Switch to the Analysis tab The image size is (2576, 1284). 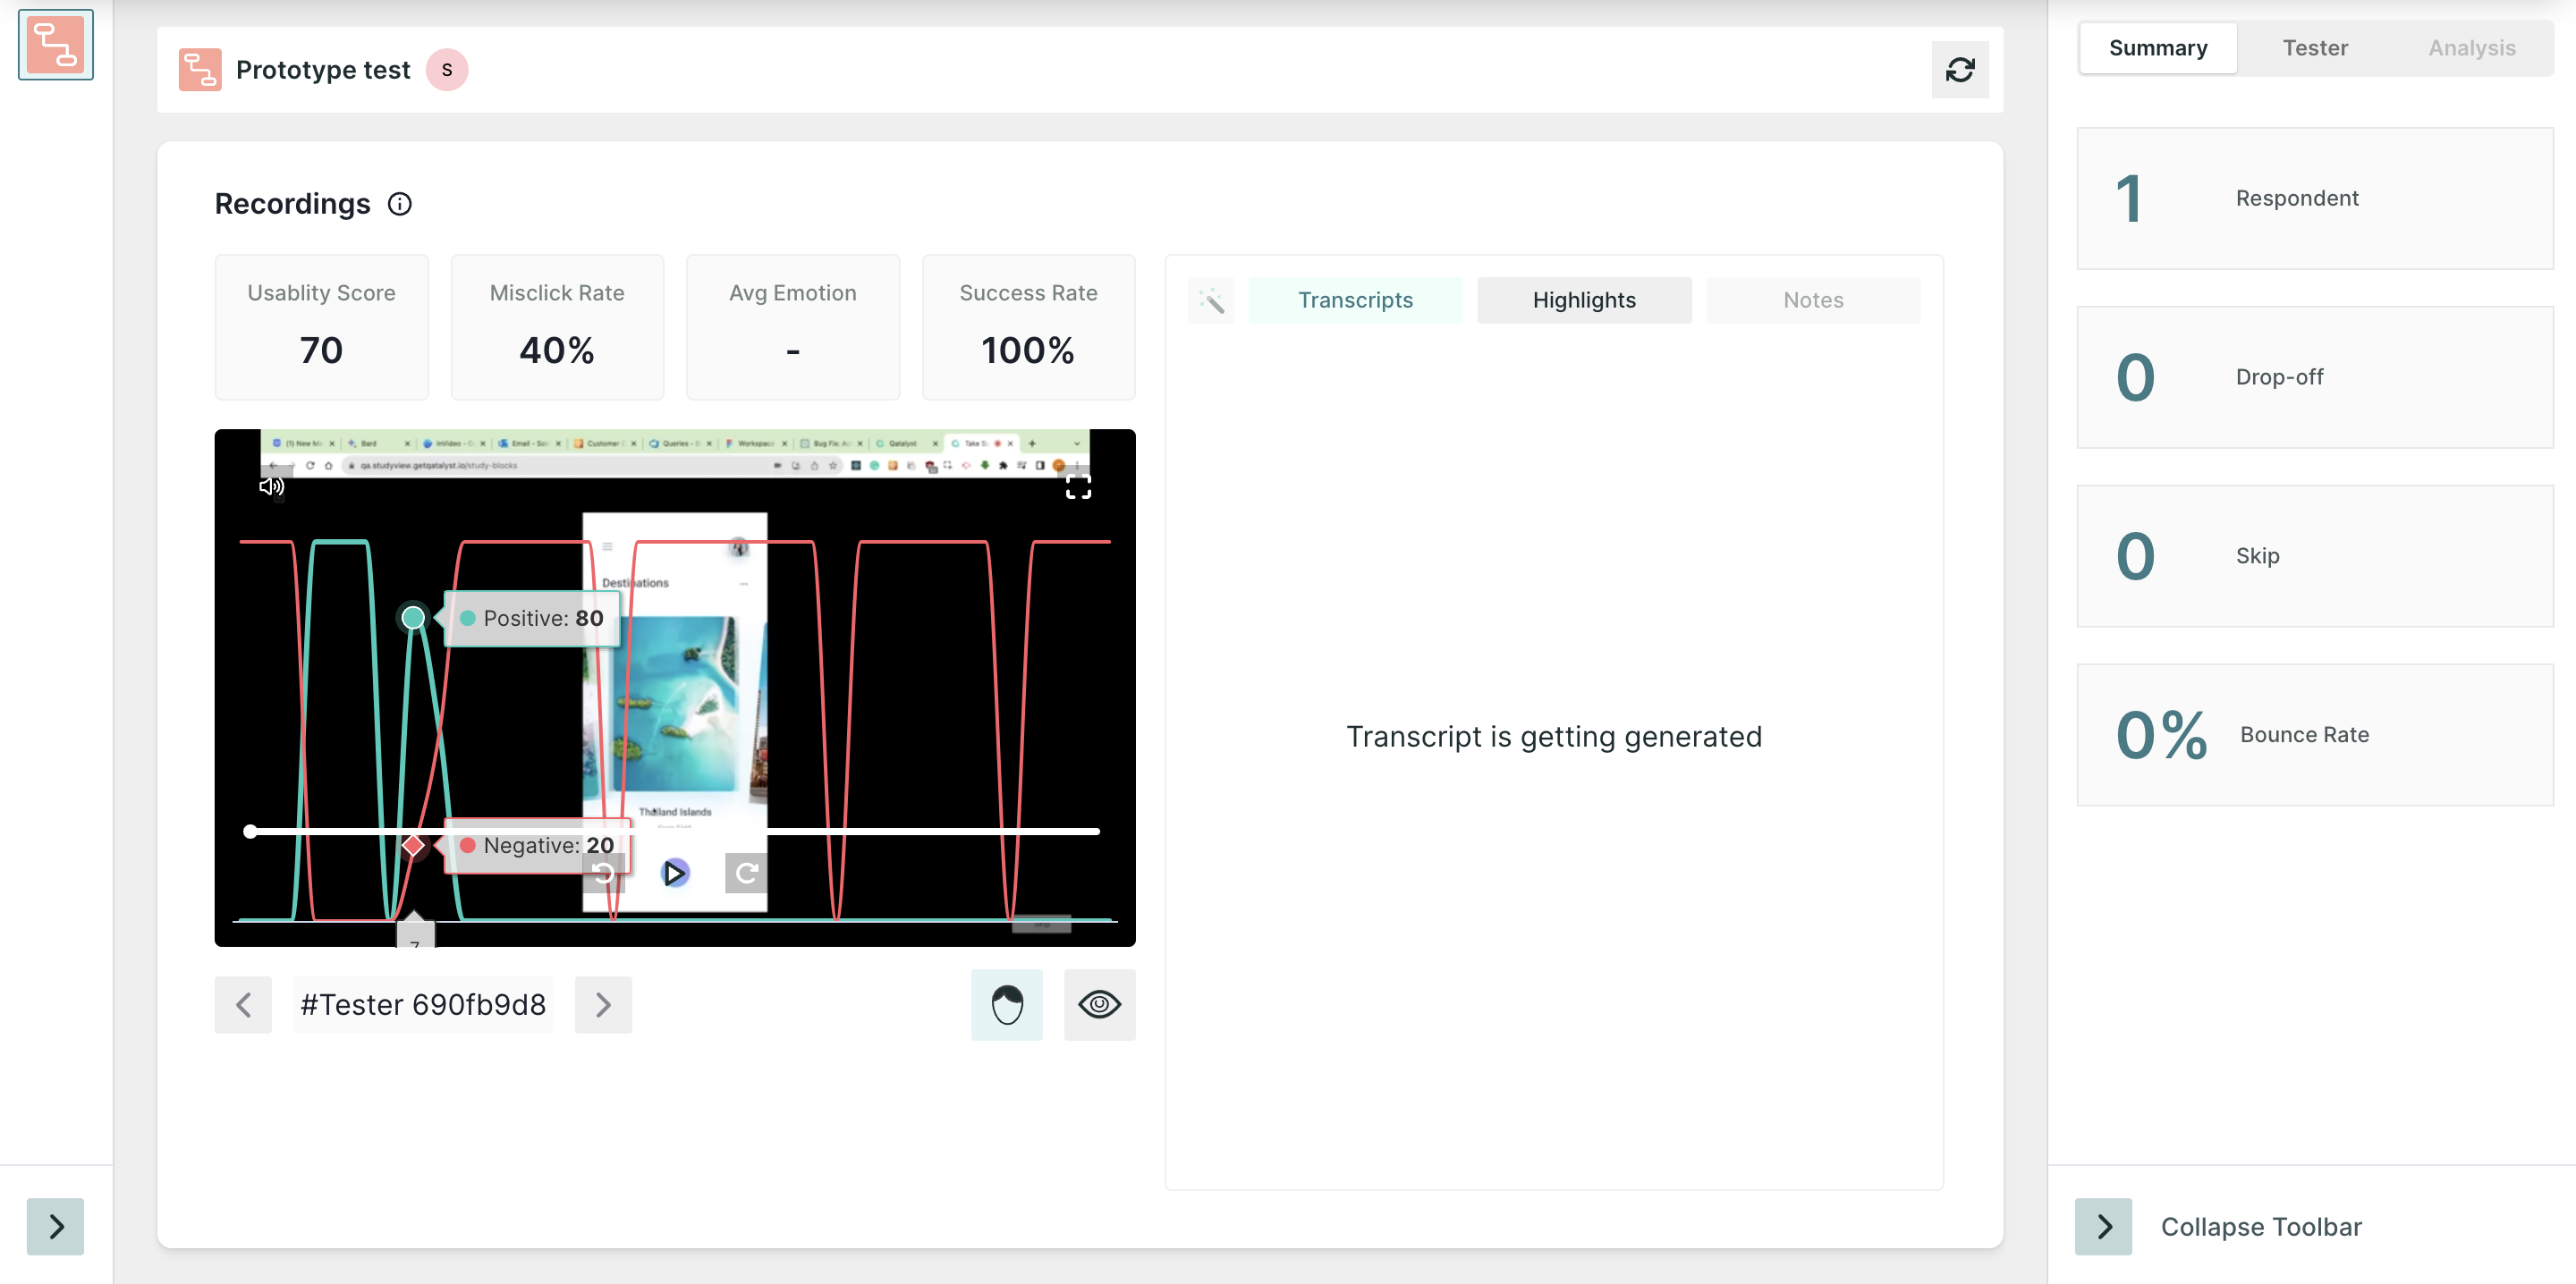pyautogui.click(x=2472, y=48)
